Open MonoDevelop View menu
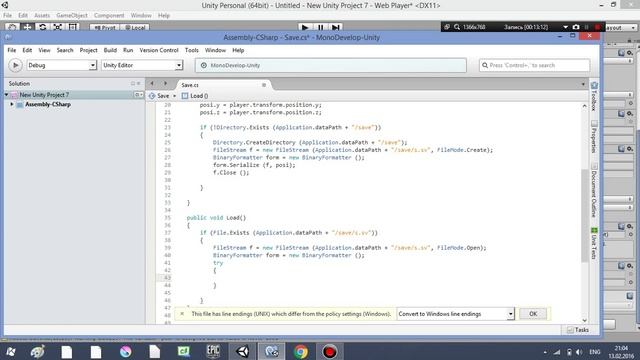Screen dimensions: 640x360 tap(44, 50)
